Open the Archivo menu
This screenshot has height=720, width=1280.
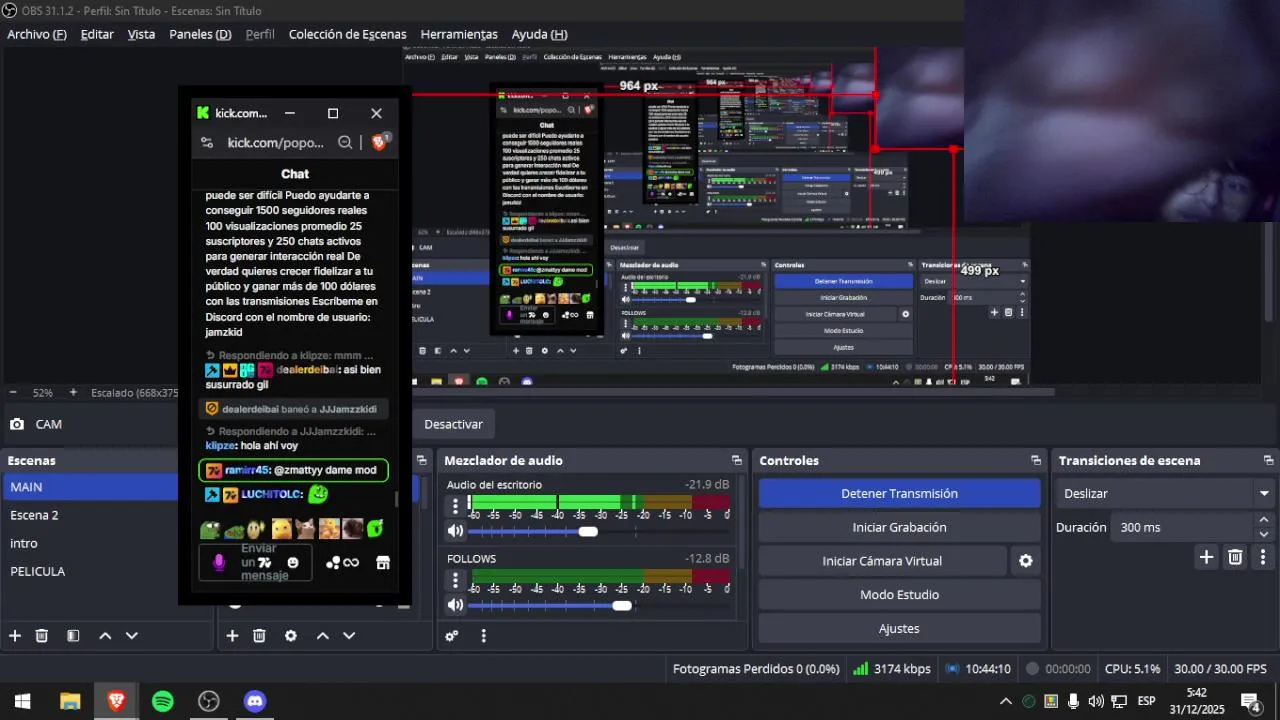point(37,34)
